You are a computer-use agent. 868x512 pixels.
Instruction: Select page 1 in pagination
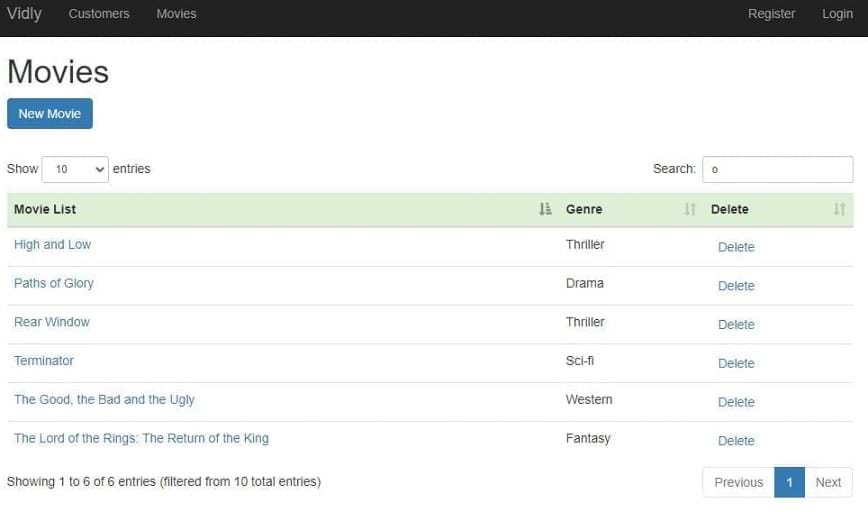click(789, 482)
